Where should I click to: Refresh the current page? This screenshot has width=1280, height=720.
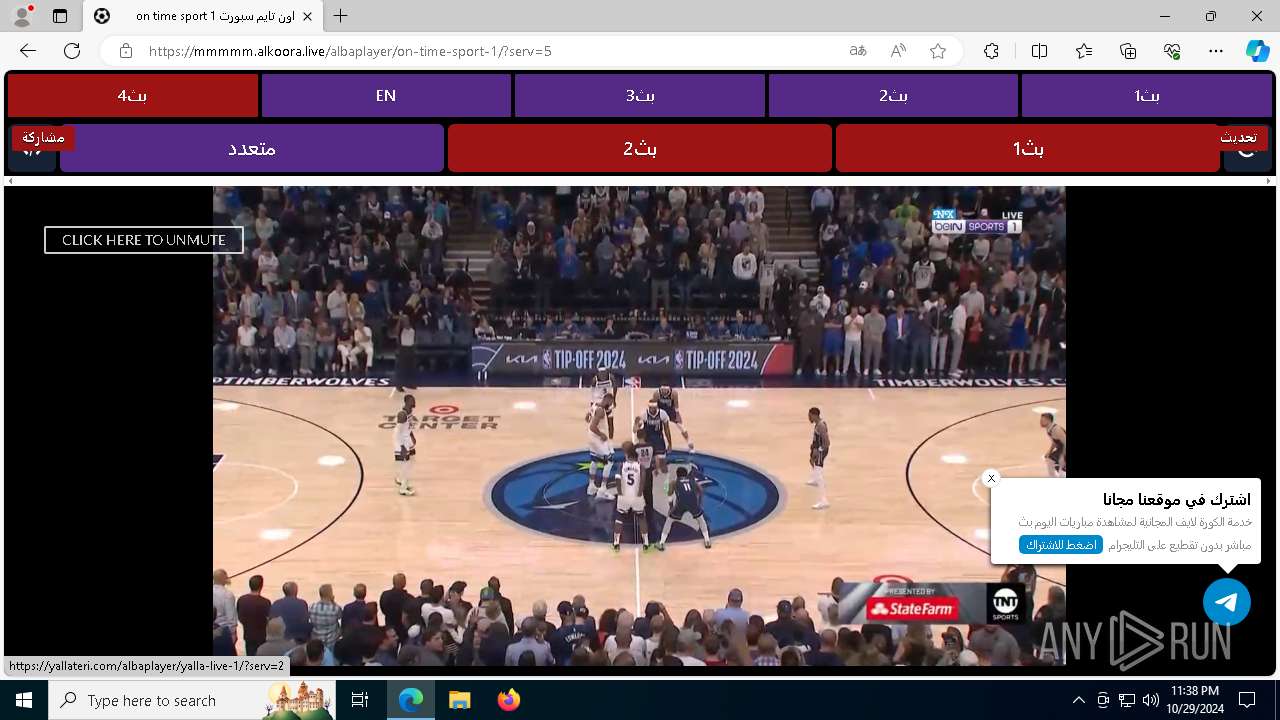72,51
